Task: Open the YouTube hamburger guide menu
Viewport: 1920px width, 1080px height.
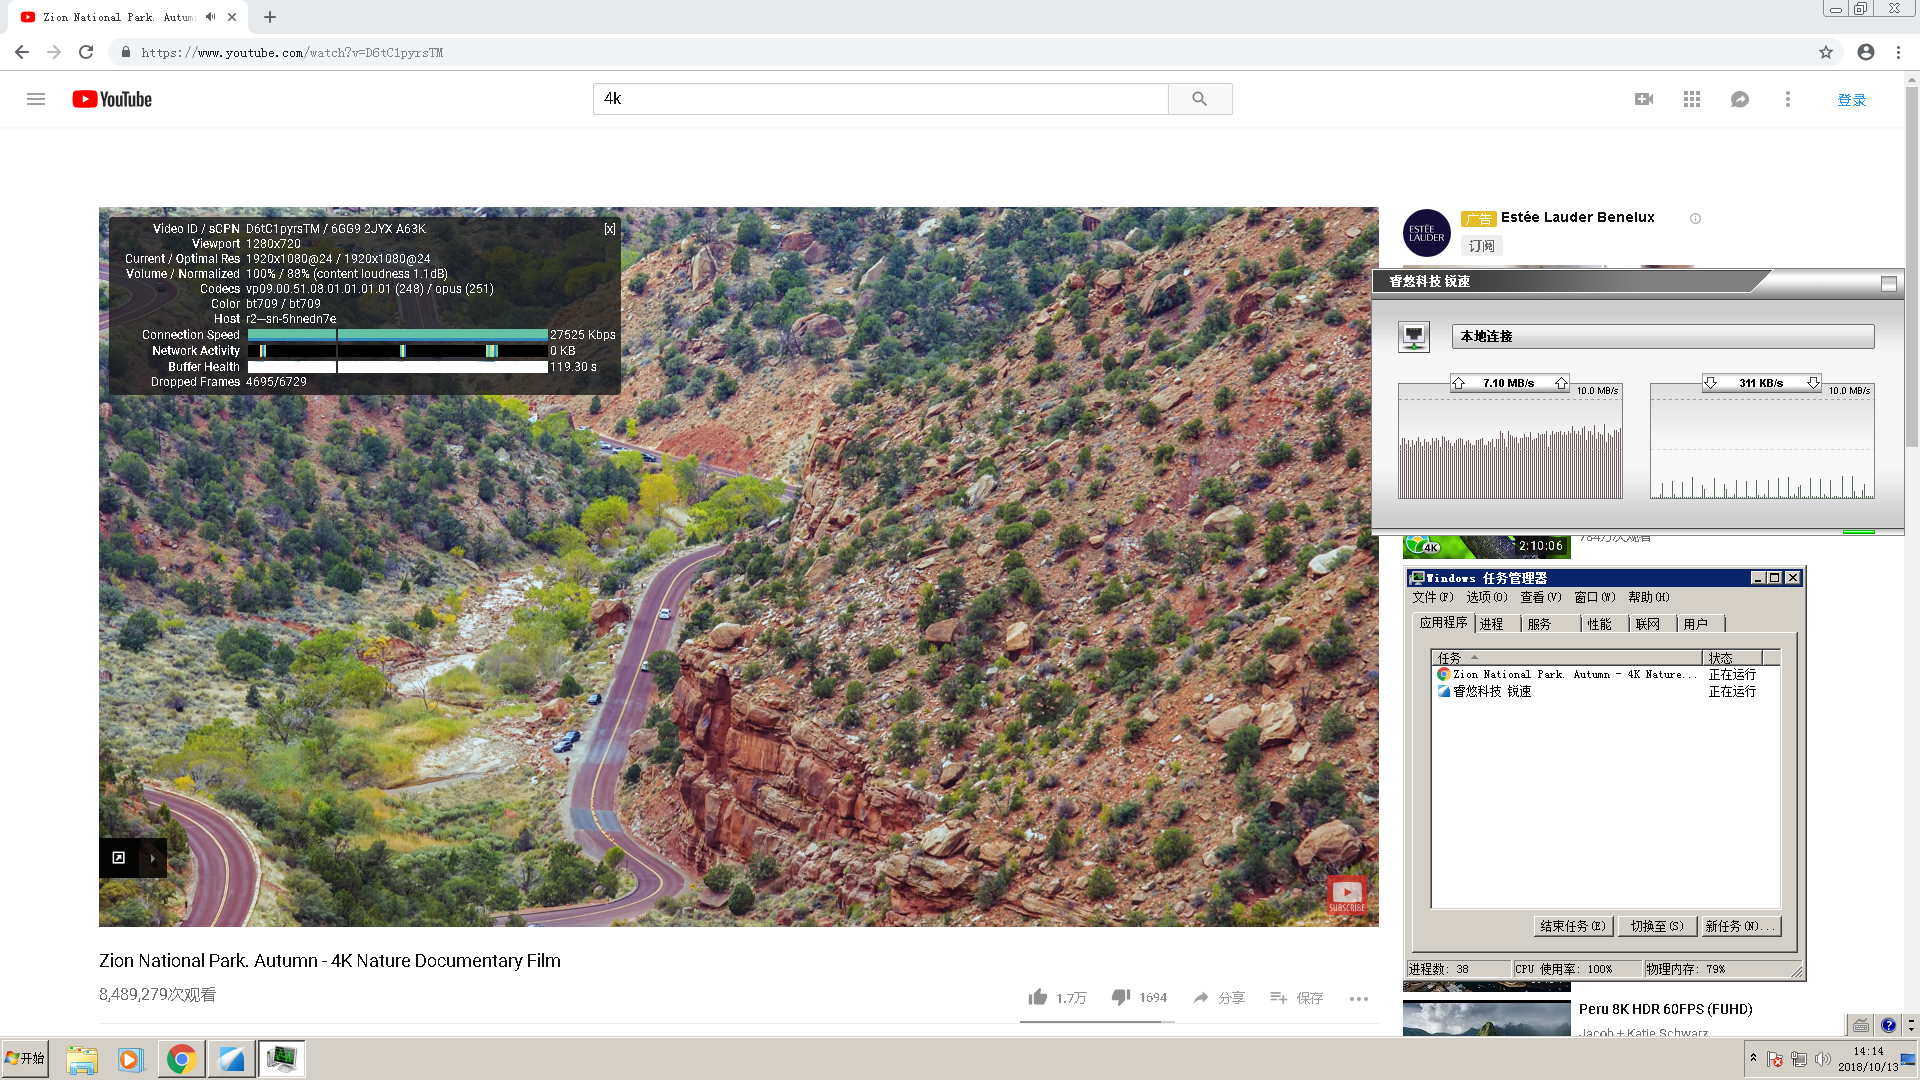Action: point(36,99)
